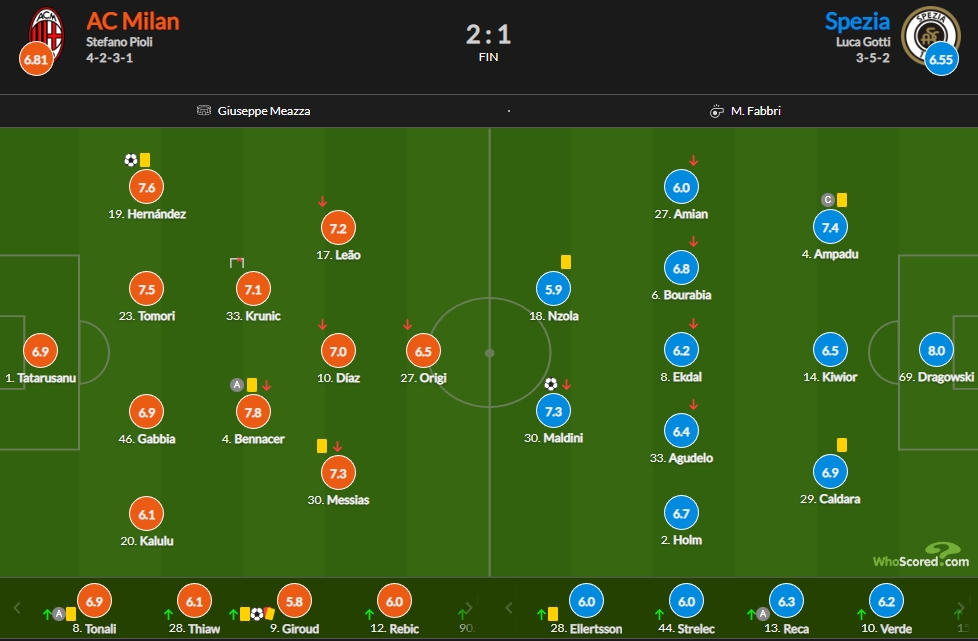Select Dragowski's 8.0 rating circle
Image resolution: width=978 pixels, height=641 pixels.
[936, 351]
